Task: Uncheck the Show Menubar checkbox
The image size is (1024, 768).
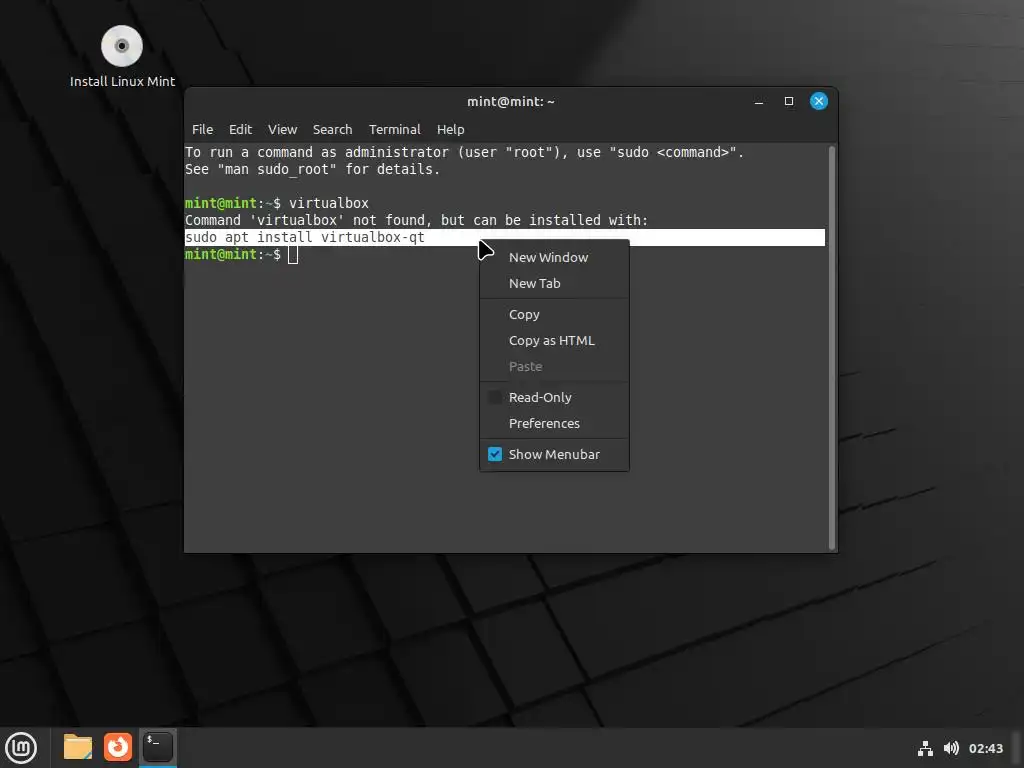Action: point(495,455)
